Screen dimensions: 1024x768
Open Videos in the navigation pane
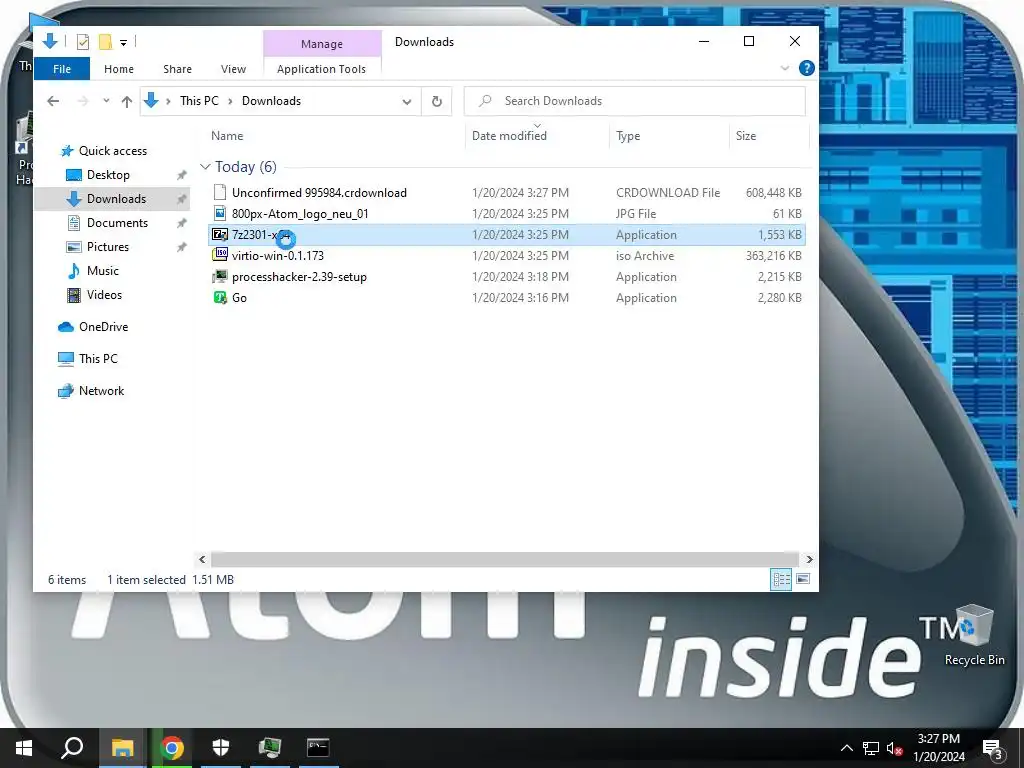click(104, 295)
